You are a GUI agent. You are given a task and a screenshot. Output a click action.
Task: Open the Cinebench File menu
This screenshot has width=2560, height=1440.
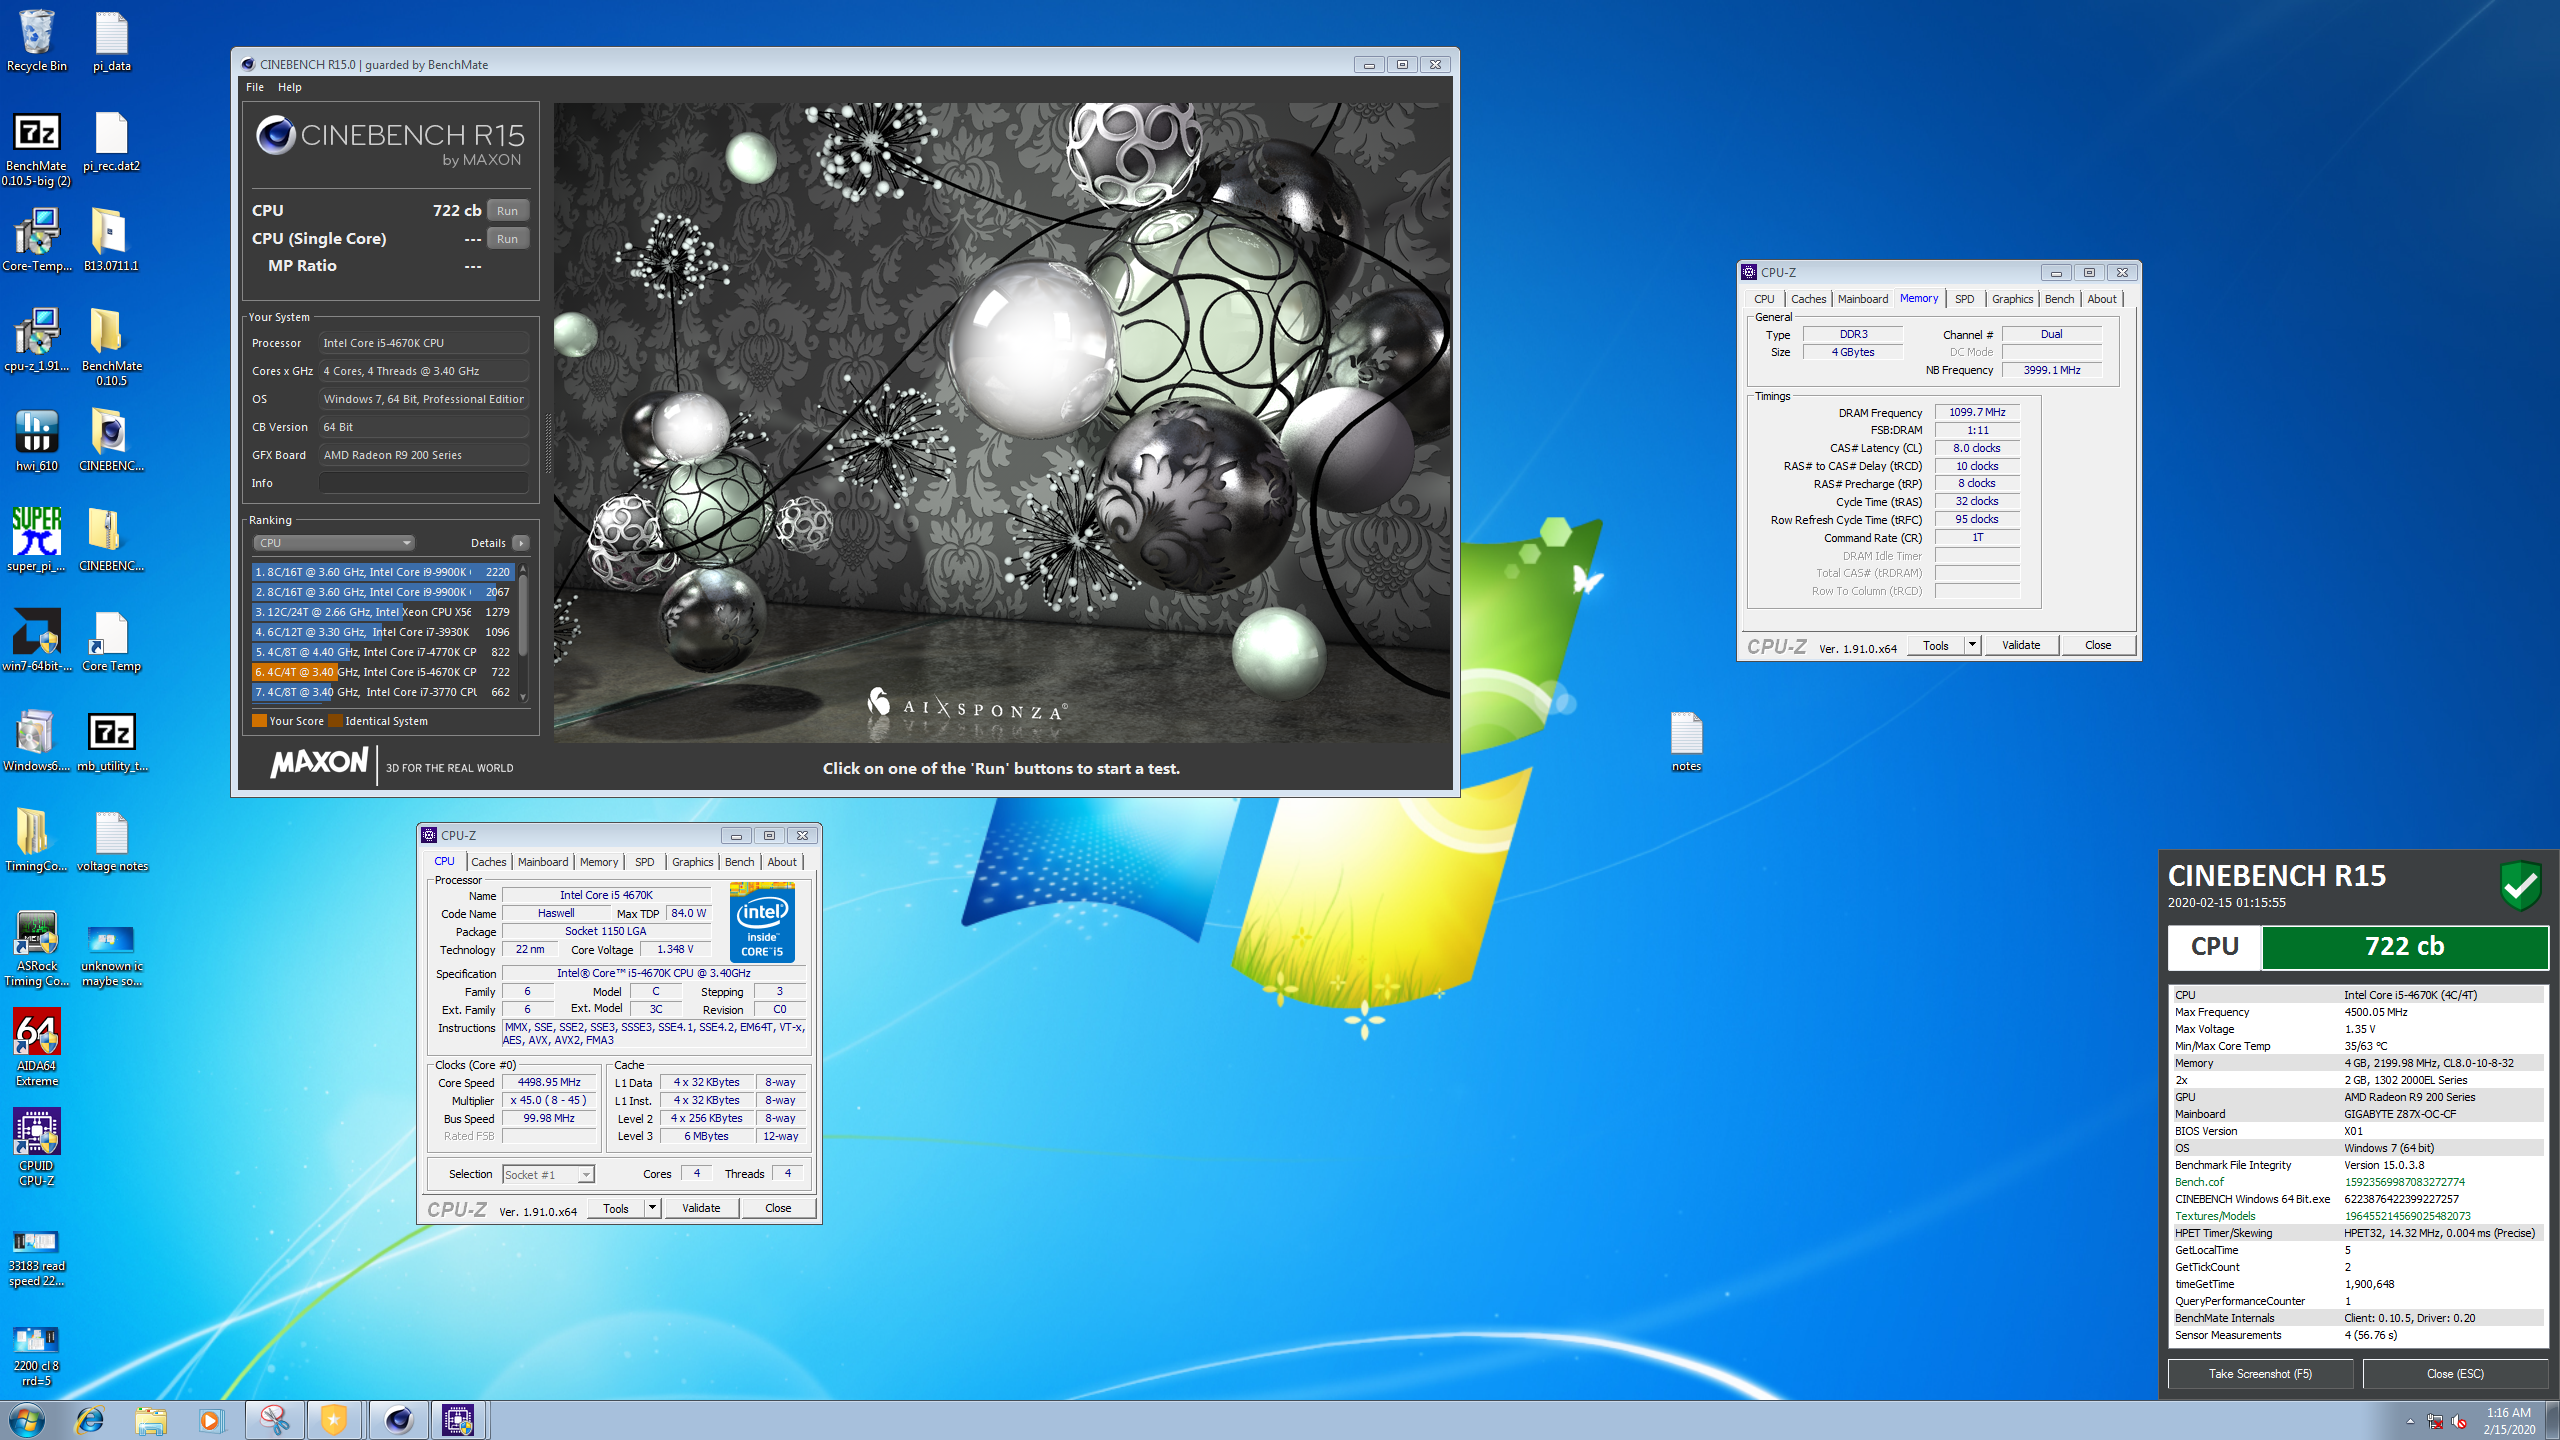pyautogui.click(x=255, y=87)
